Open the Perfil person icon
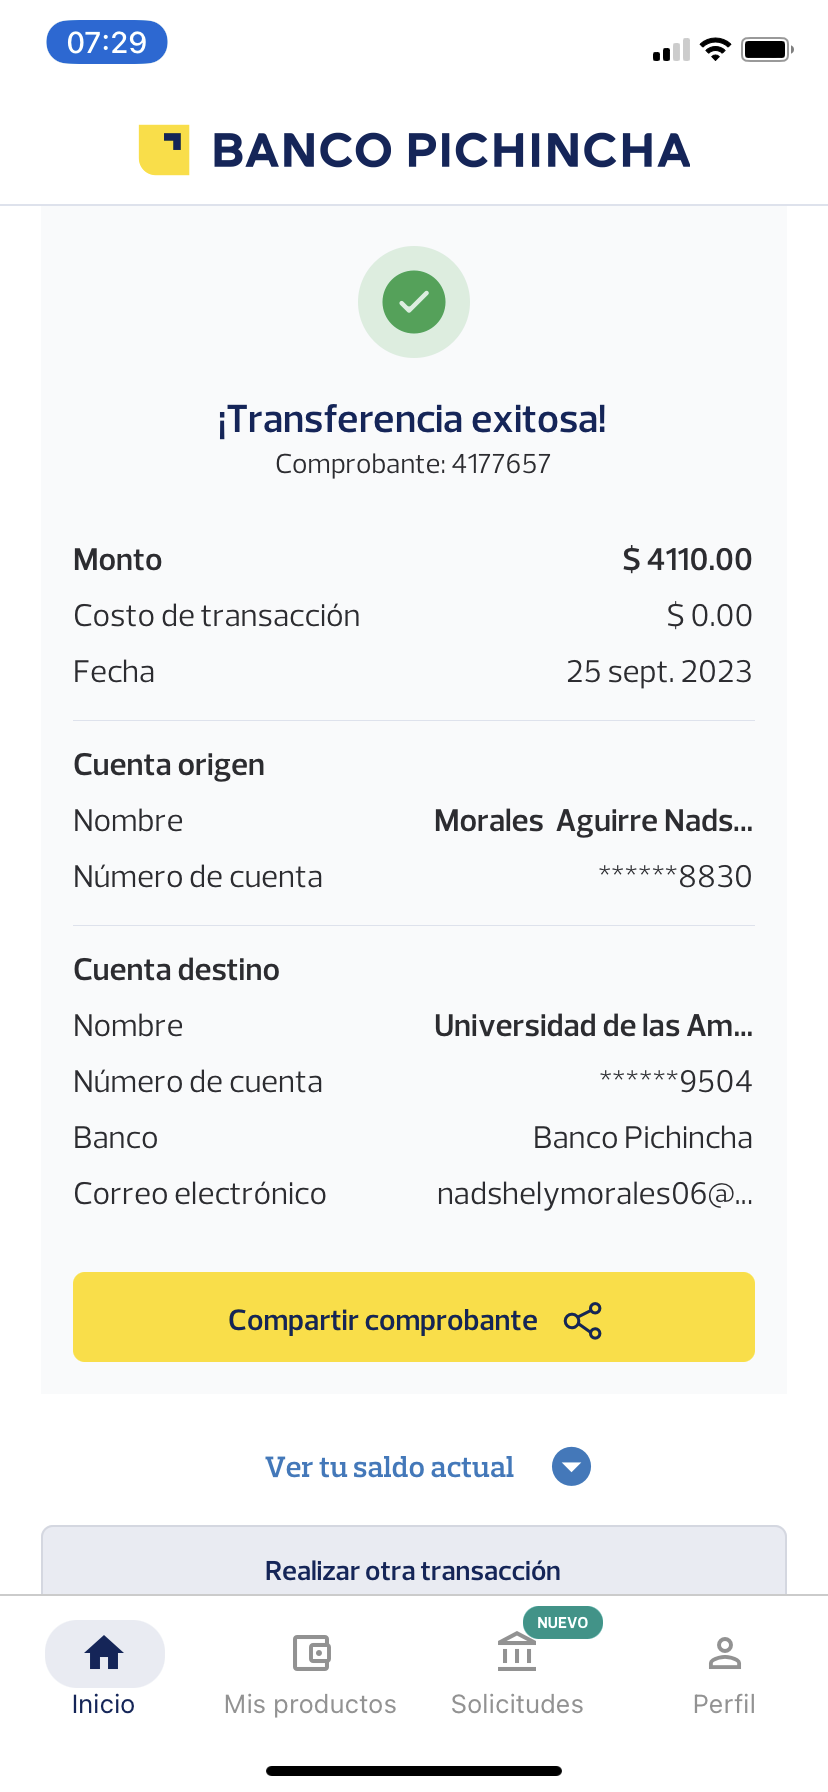This screenshot has height=1792, width=828. point(724,1653)
